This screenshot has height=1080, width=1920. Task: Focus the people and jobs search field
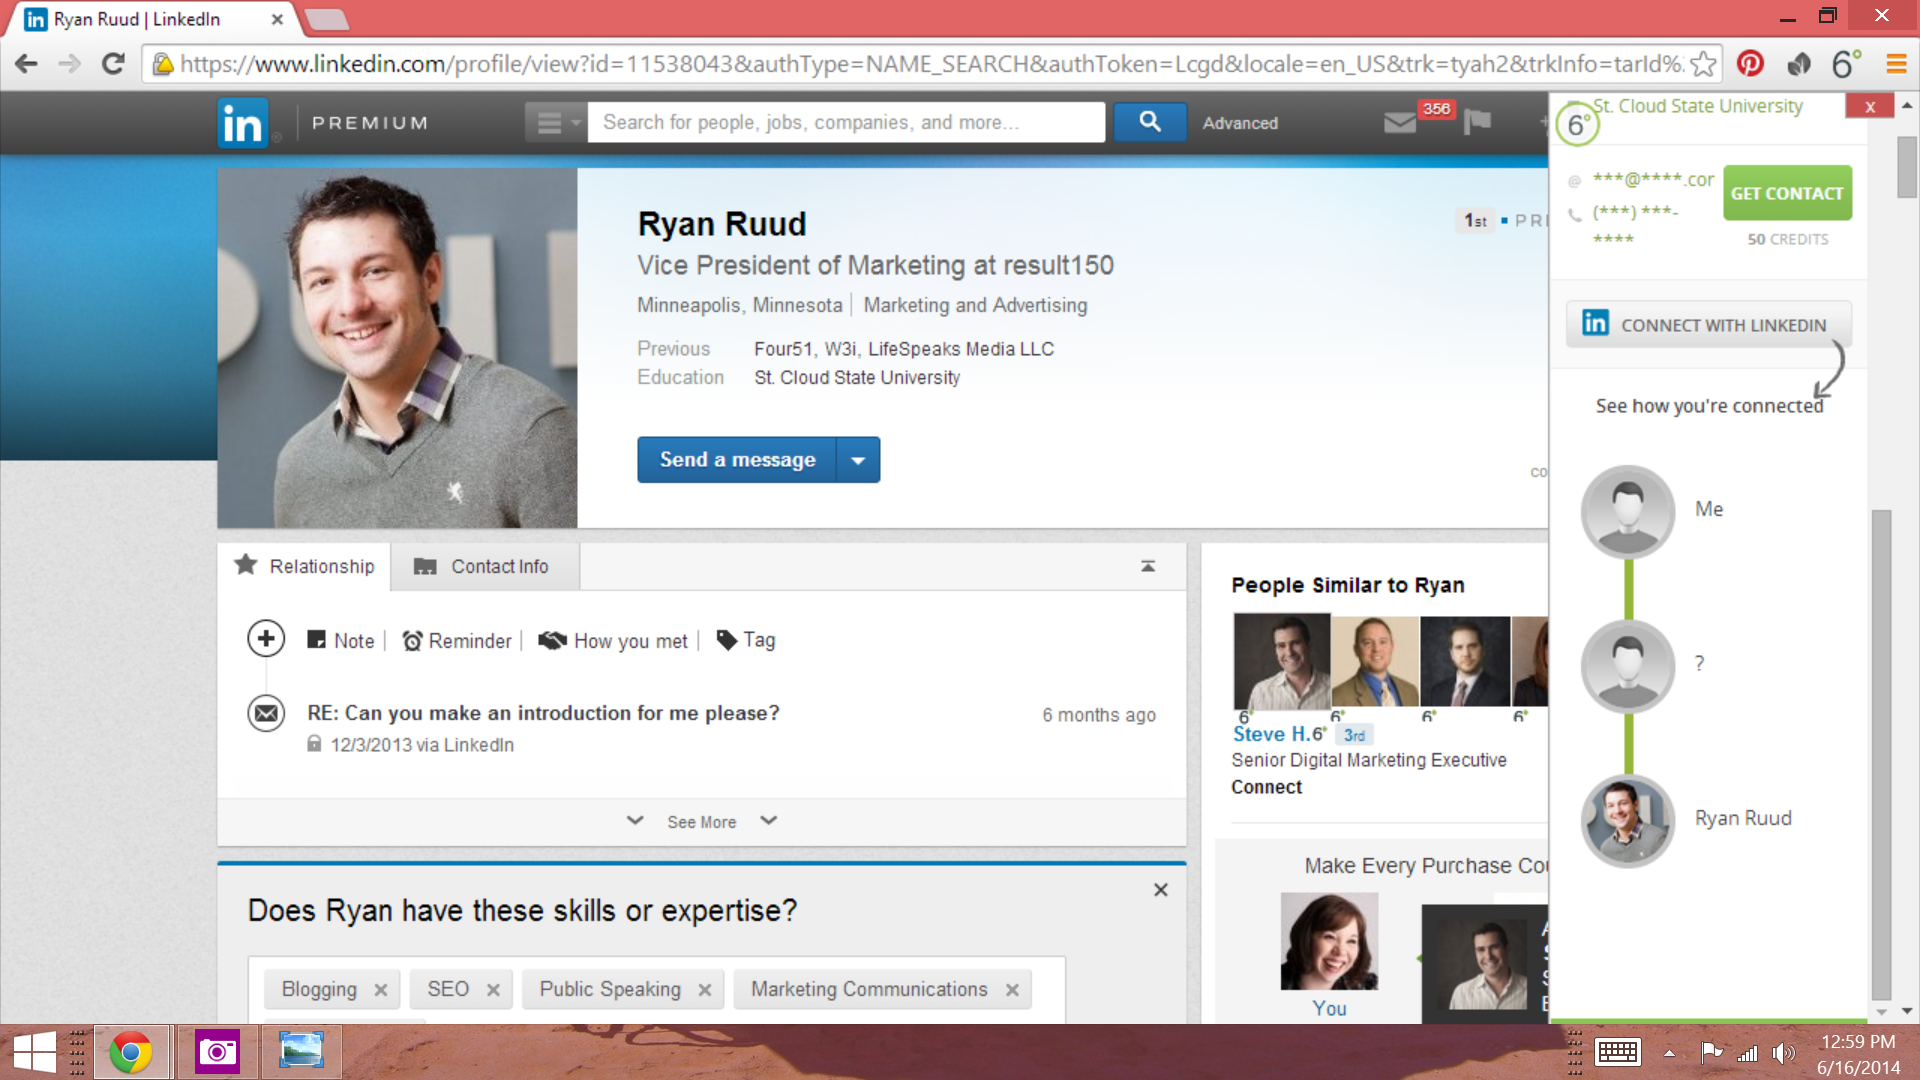846,122
